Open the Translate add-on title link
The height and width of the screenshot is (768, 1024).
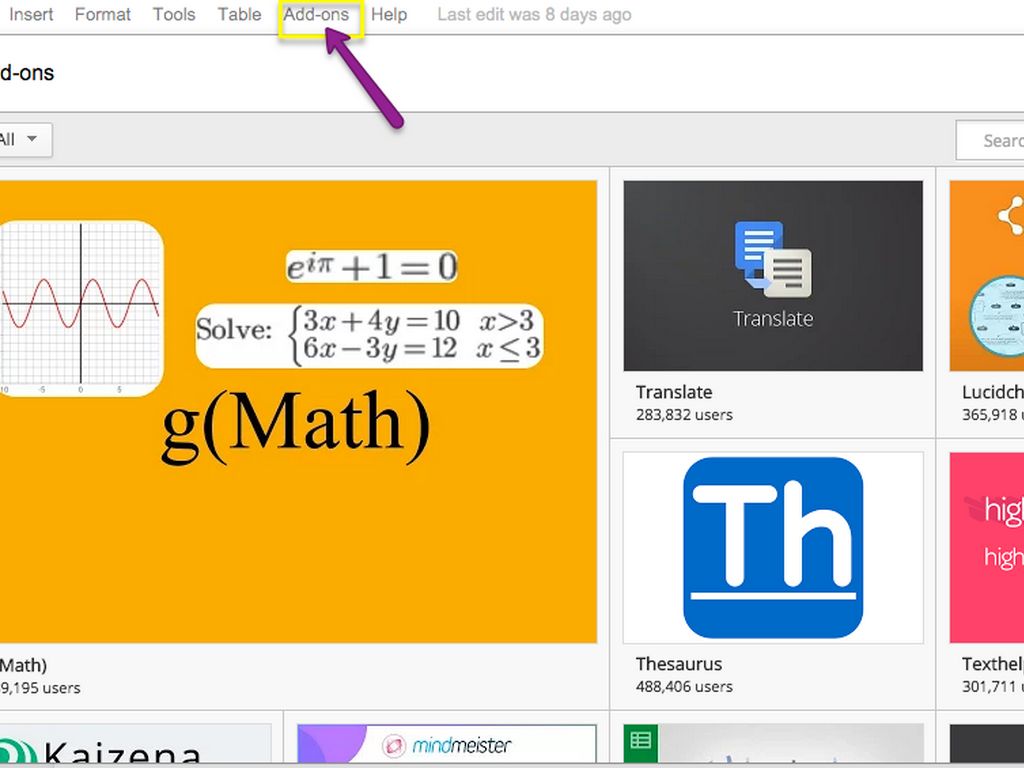coord(674,392)
